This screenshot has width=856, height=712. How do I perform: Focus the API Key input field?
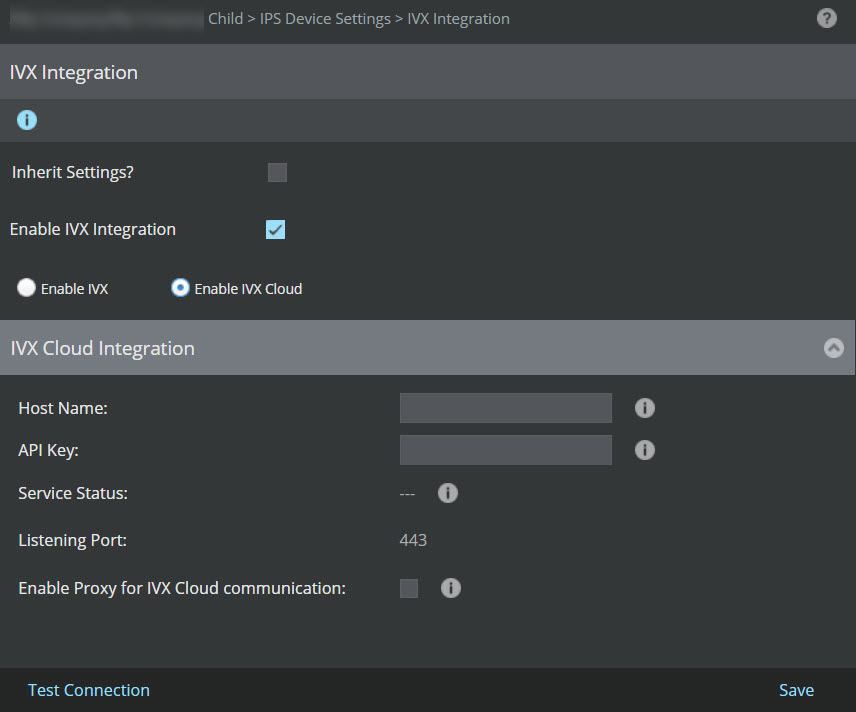506,450
